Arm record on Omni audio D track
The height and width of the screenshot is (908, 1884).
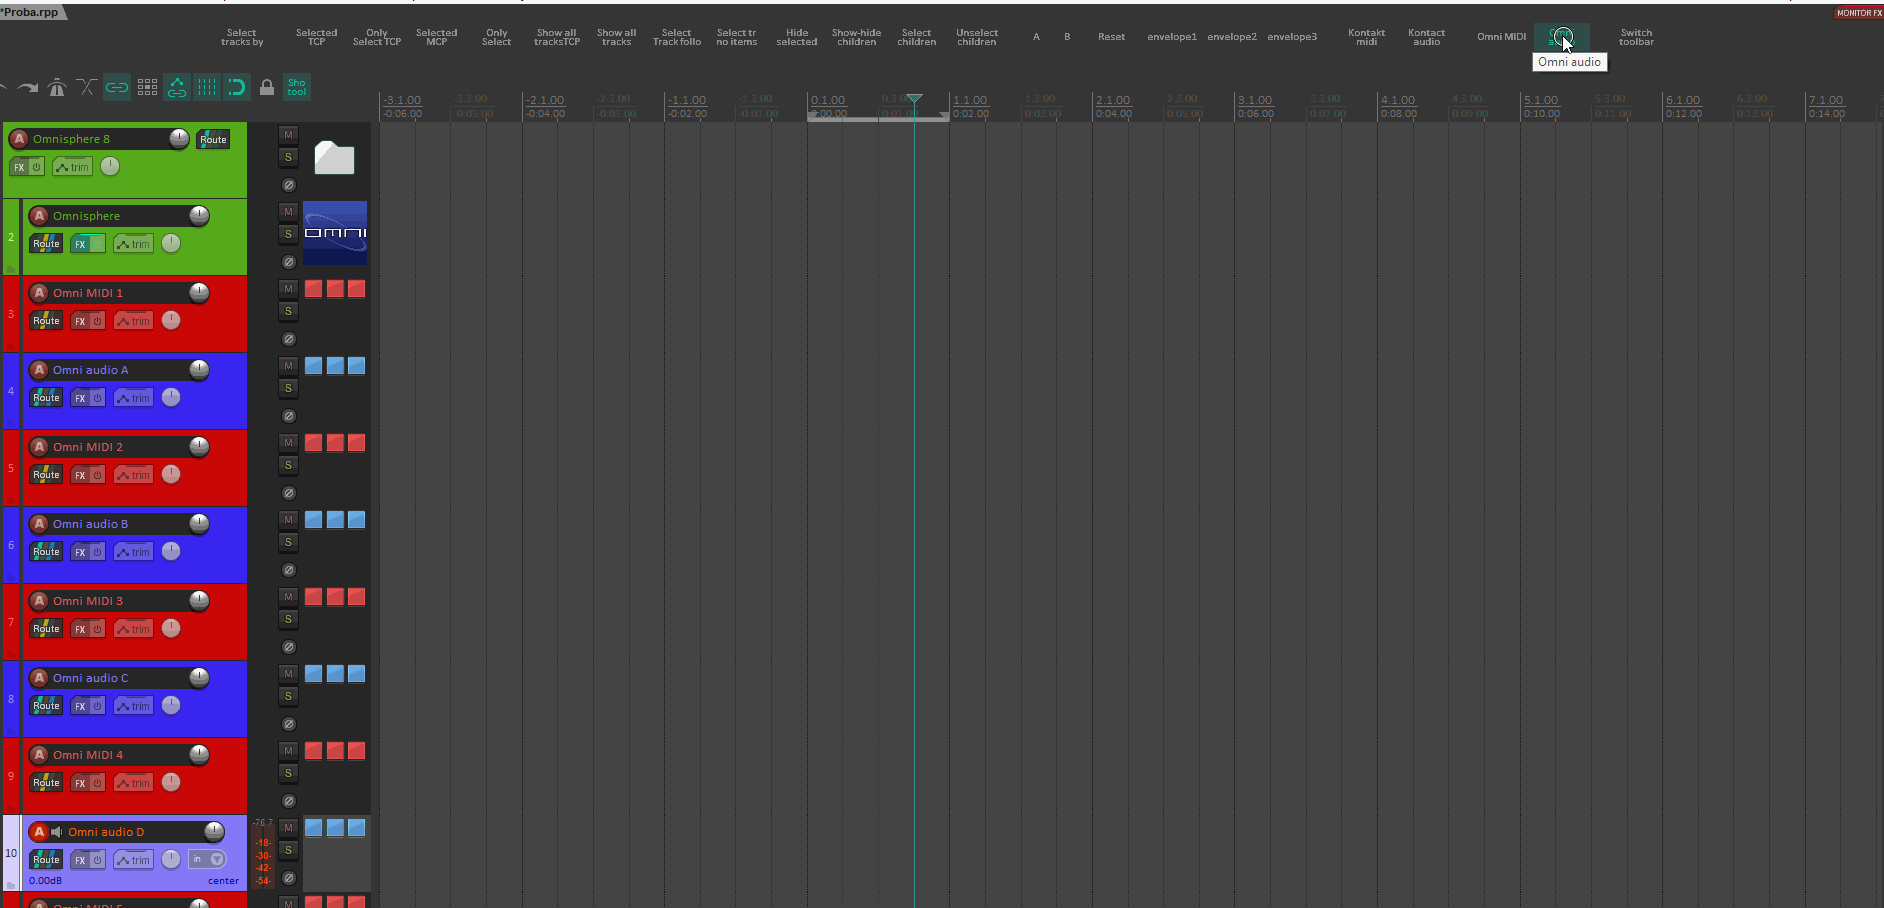(39, 832)
